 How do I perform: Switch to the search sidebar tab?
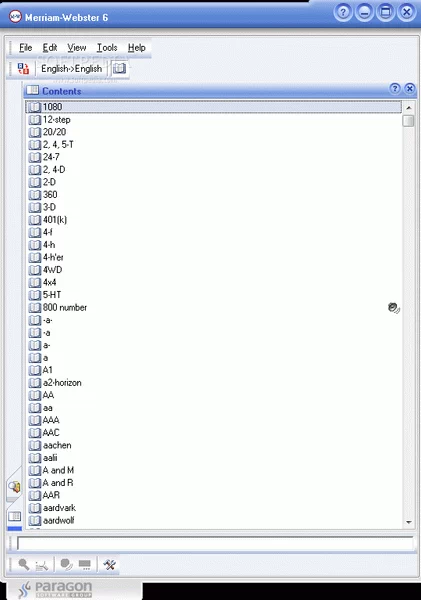[x=15, y=487]
